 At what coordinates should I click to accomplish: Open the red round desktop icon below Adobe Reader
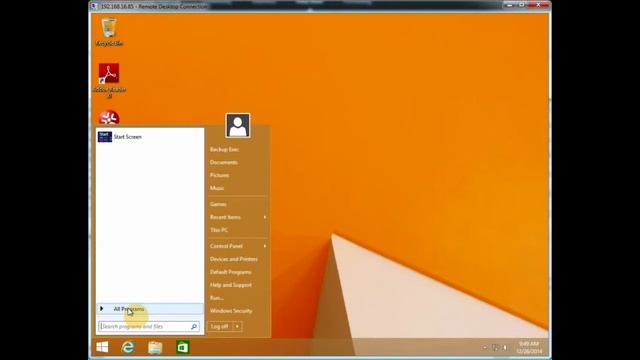(x=109, y=118)
